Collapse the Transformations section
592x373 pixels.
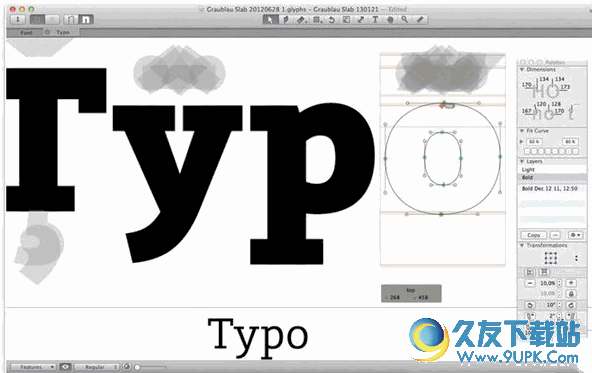pos(522,245)
